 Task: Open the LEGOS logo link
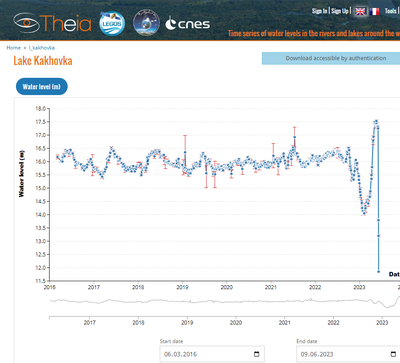(x=112, y=23)
